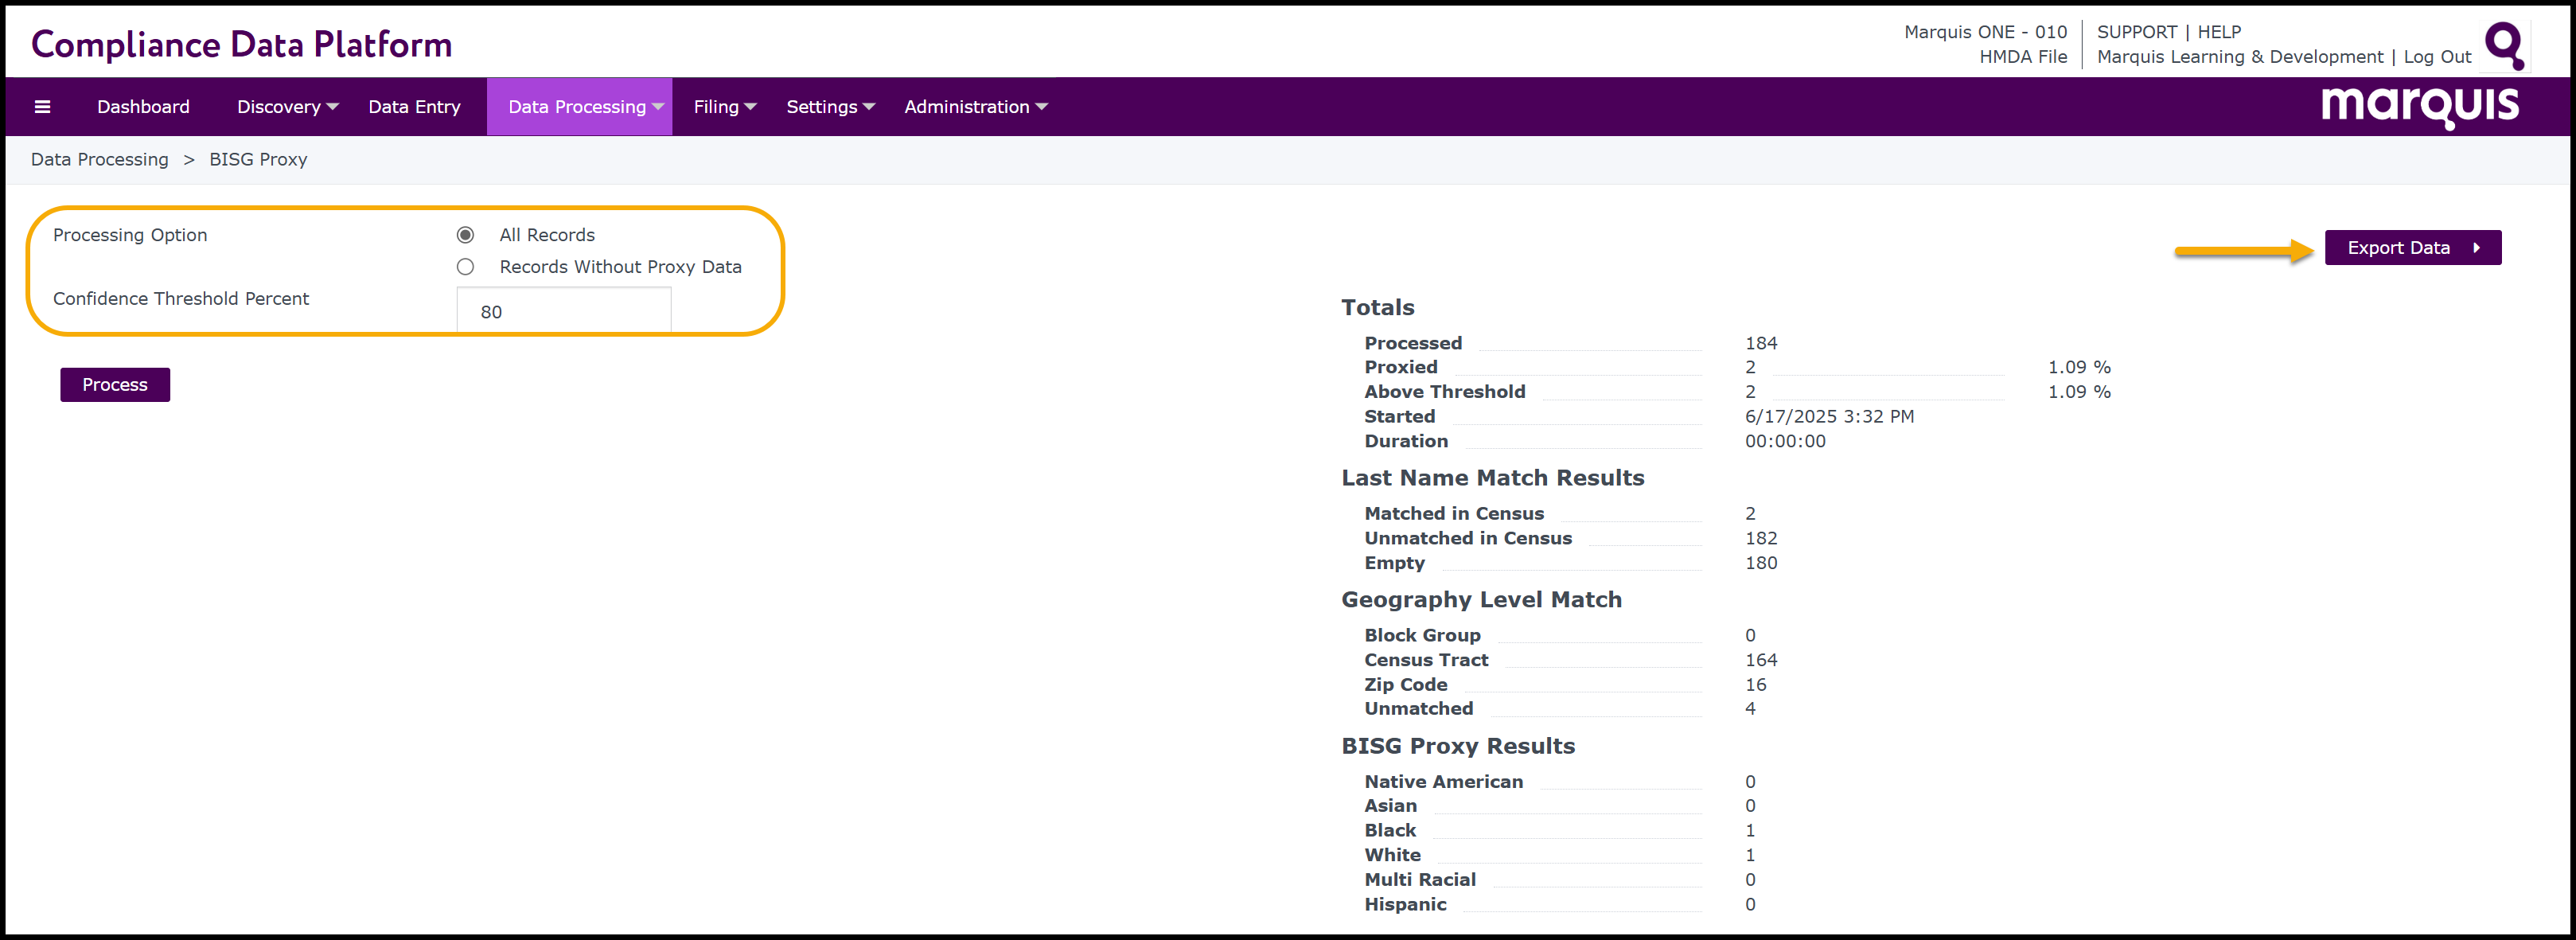The height and width of the screenshot is (940, 2576).
Task: Open the hamburger navigation menu icon
Action: pyautogui.click(x=42, y=107)
